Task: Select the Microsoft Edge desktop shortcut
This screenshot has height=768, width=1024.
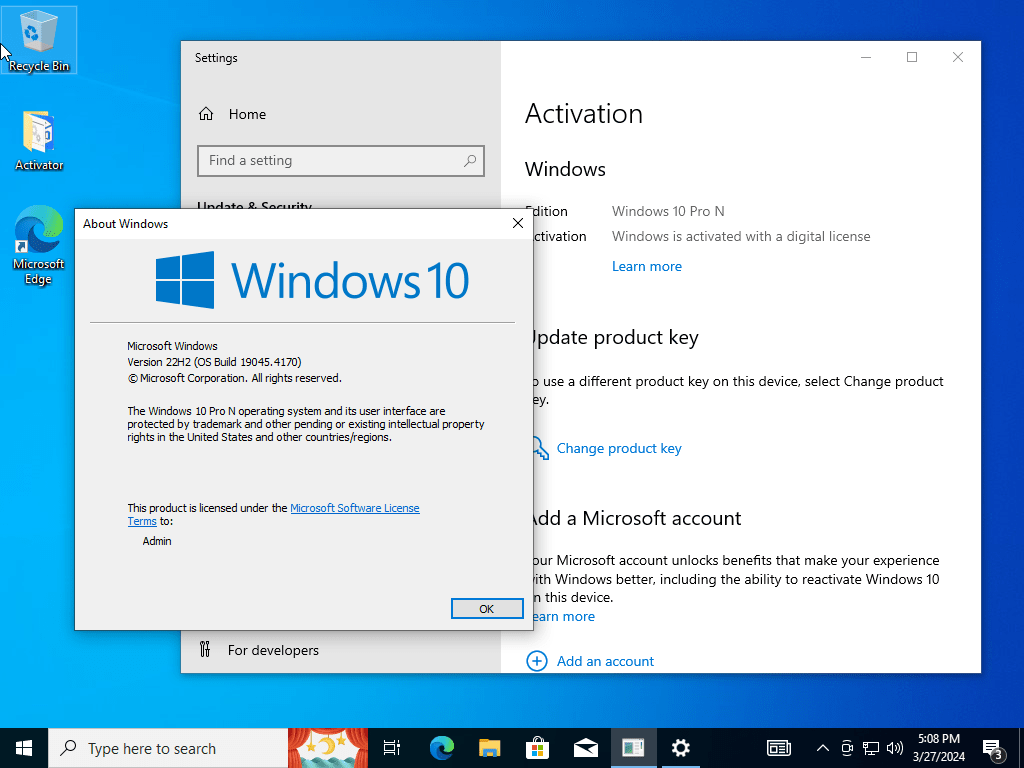Action: [39, 245]
